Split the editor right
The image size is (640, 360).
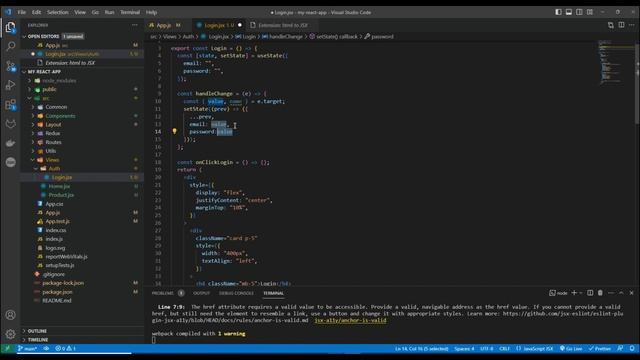coord(621,25)
